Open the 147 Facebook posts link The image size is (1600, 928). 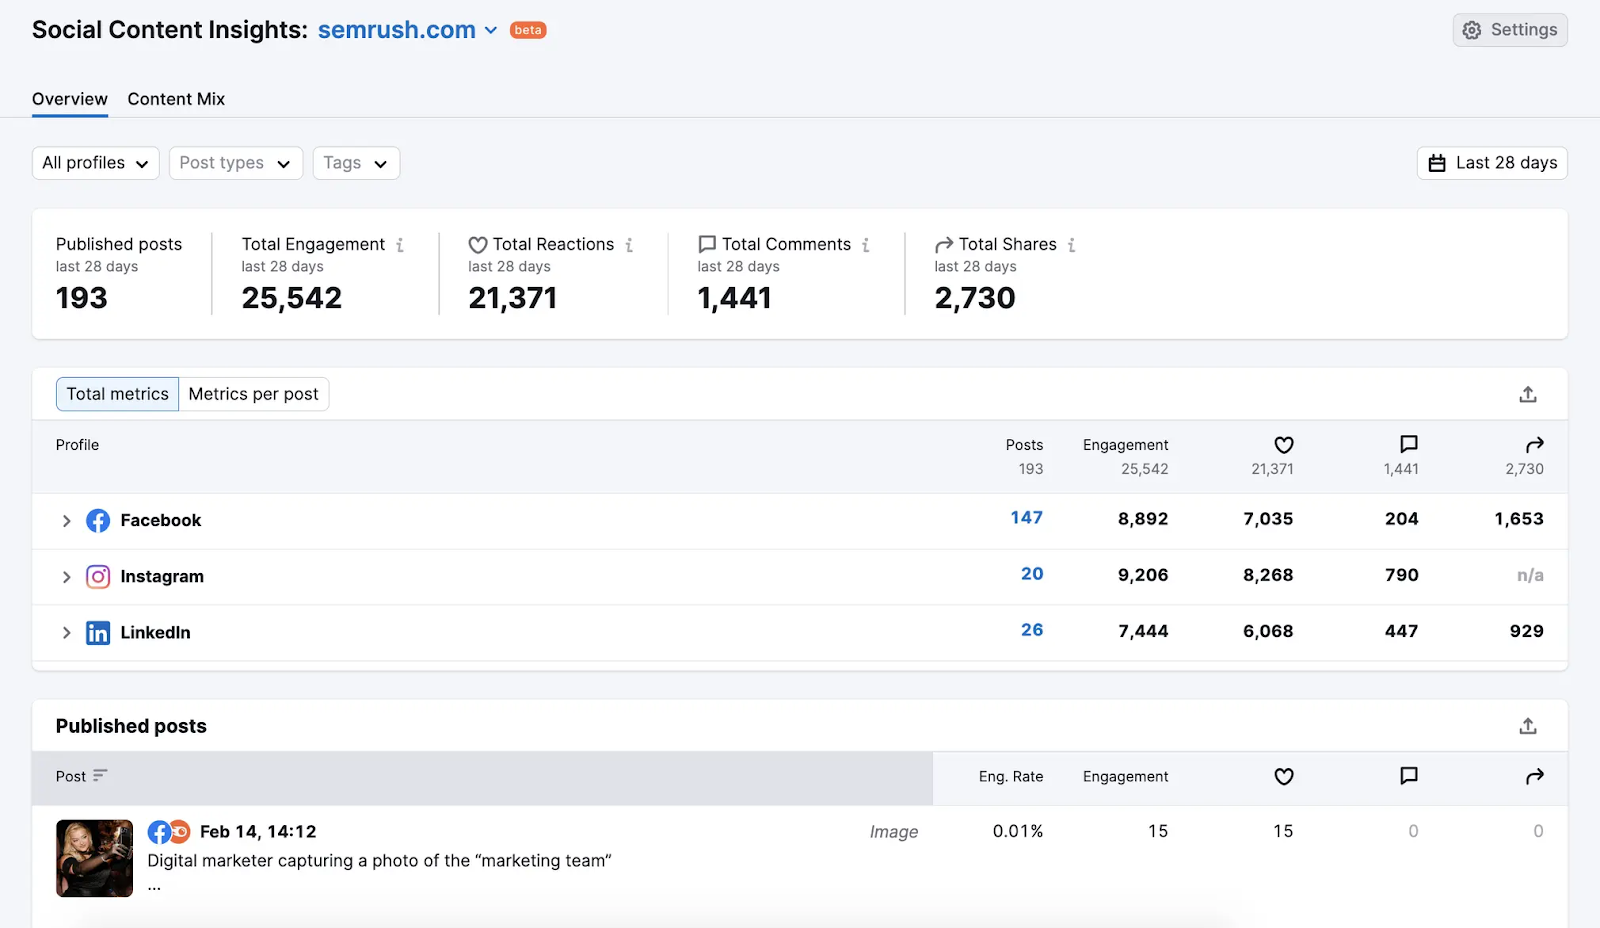pos(1028,517)
